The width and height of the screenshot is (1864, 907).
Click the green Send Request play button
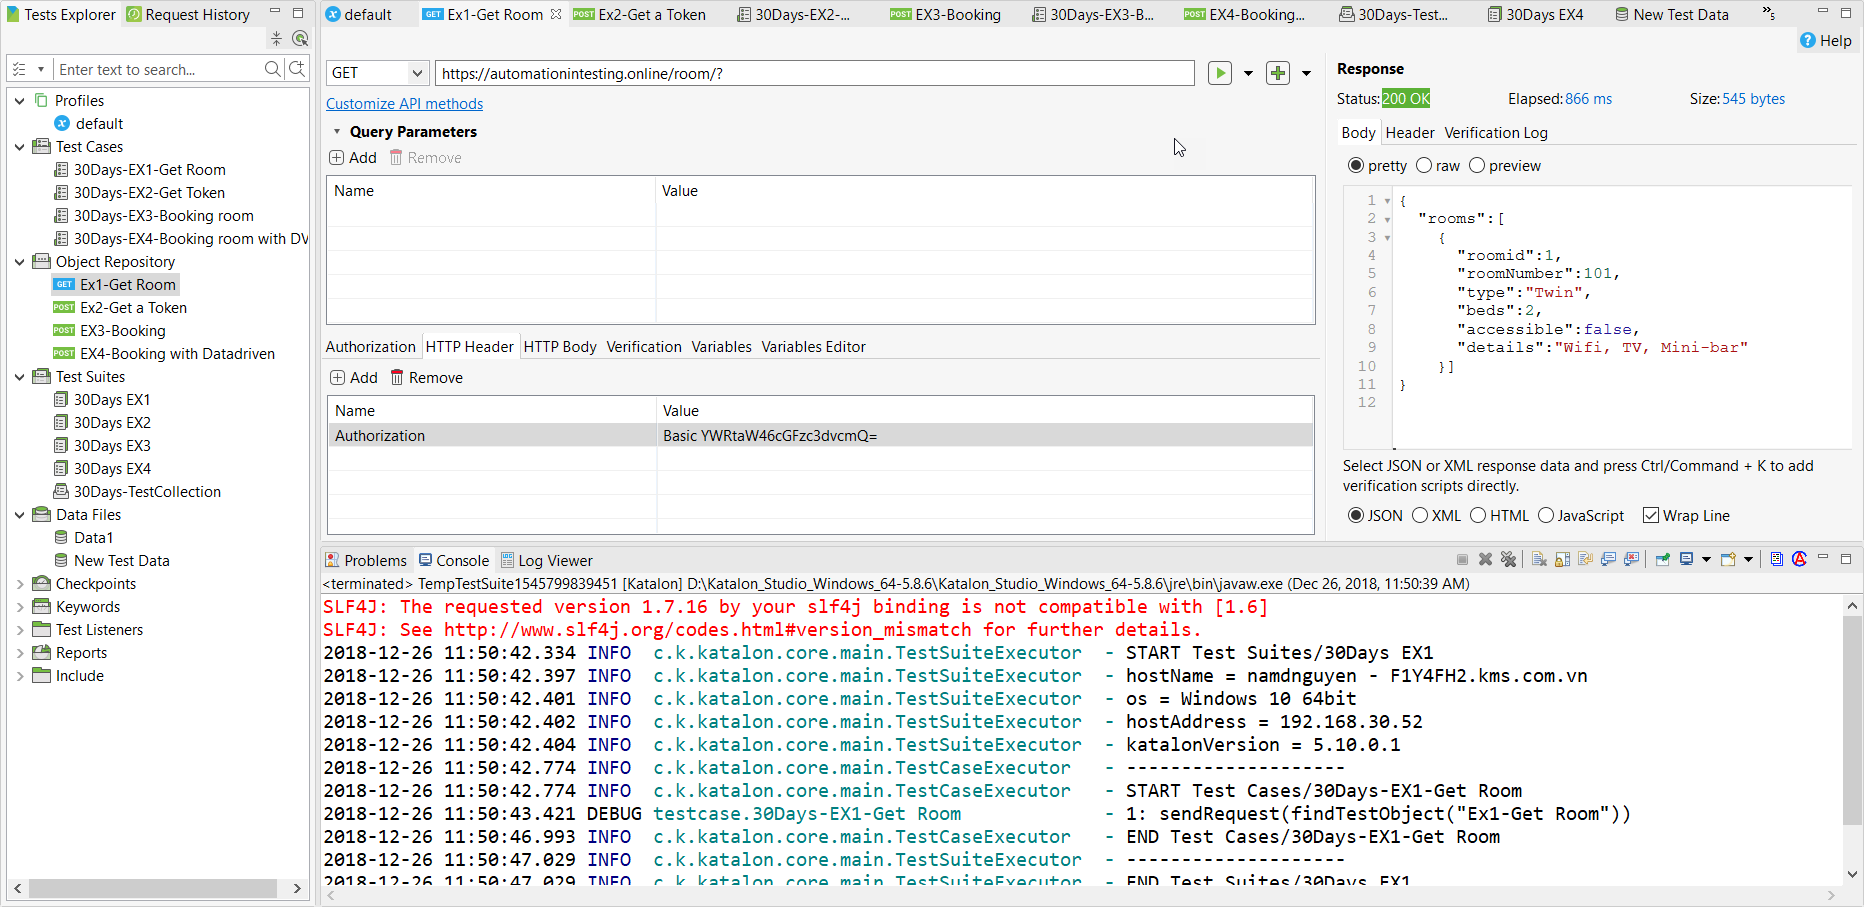1219,73
